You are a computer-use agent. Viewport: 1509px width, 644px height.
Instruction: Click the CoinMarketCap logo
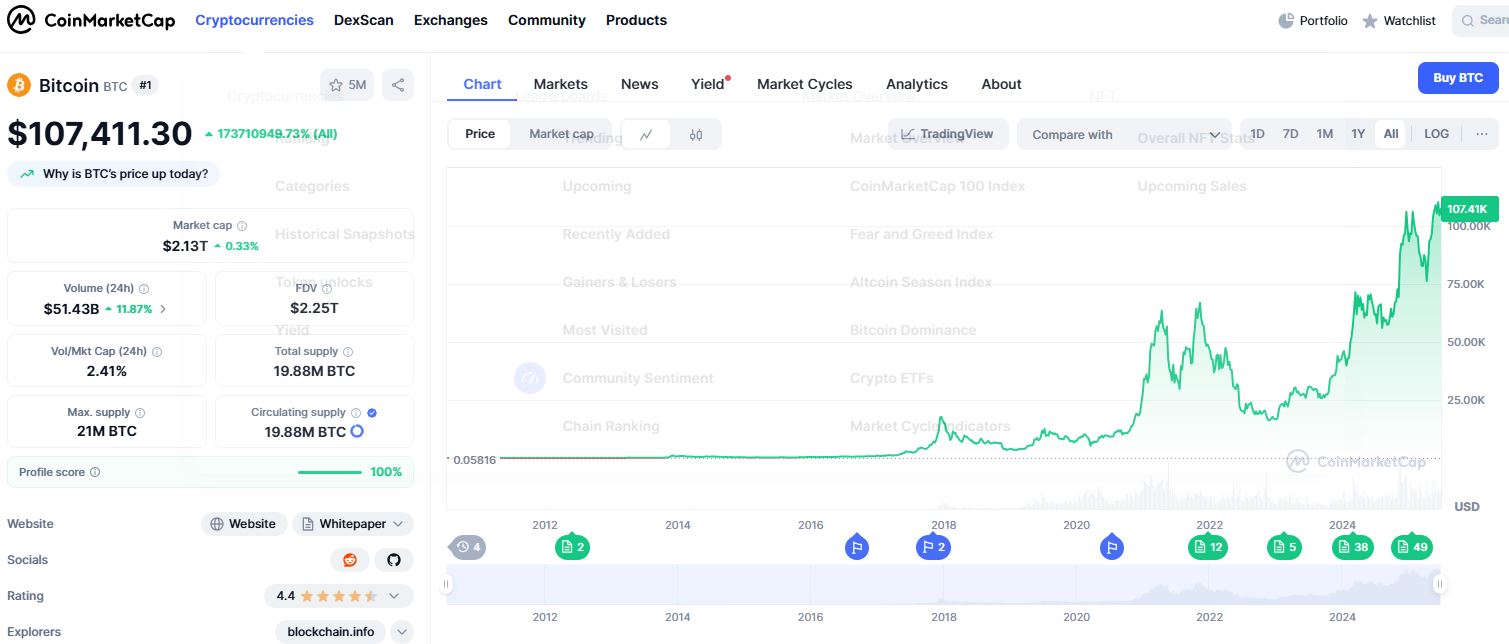[91, 20]
